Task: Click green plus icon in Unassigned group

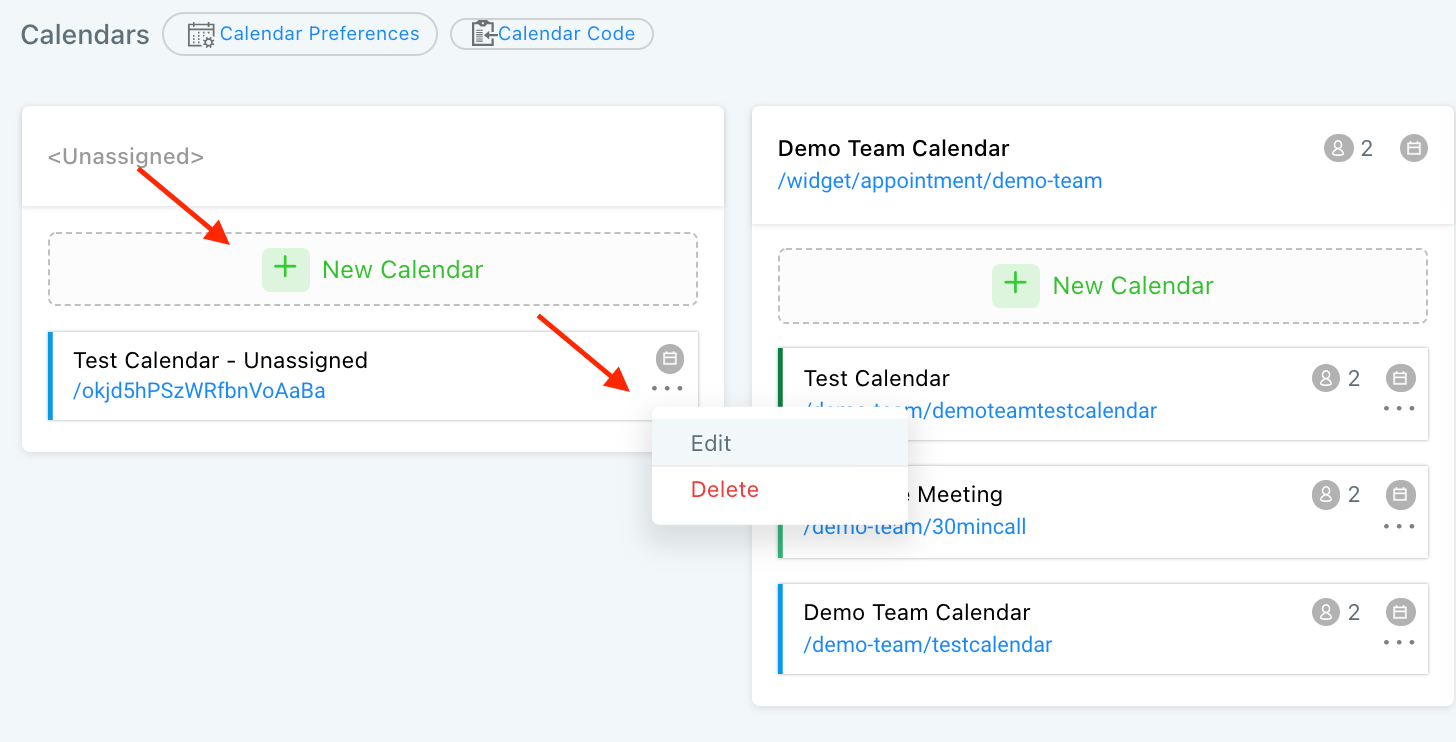Action: (x=286, y=269)
